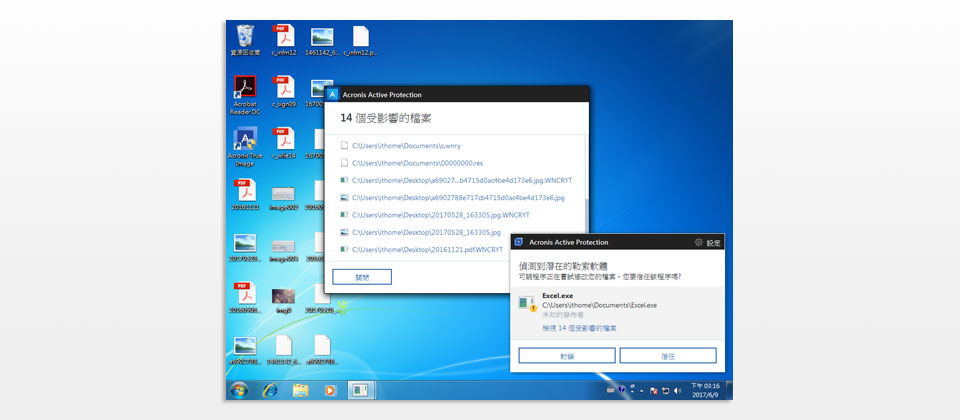
Task: Click the Excel.exe path text in alert
Action: point(599,305)
